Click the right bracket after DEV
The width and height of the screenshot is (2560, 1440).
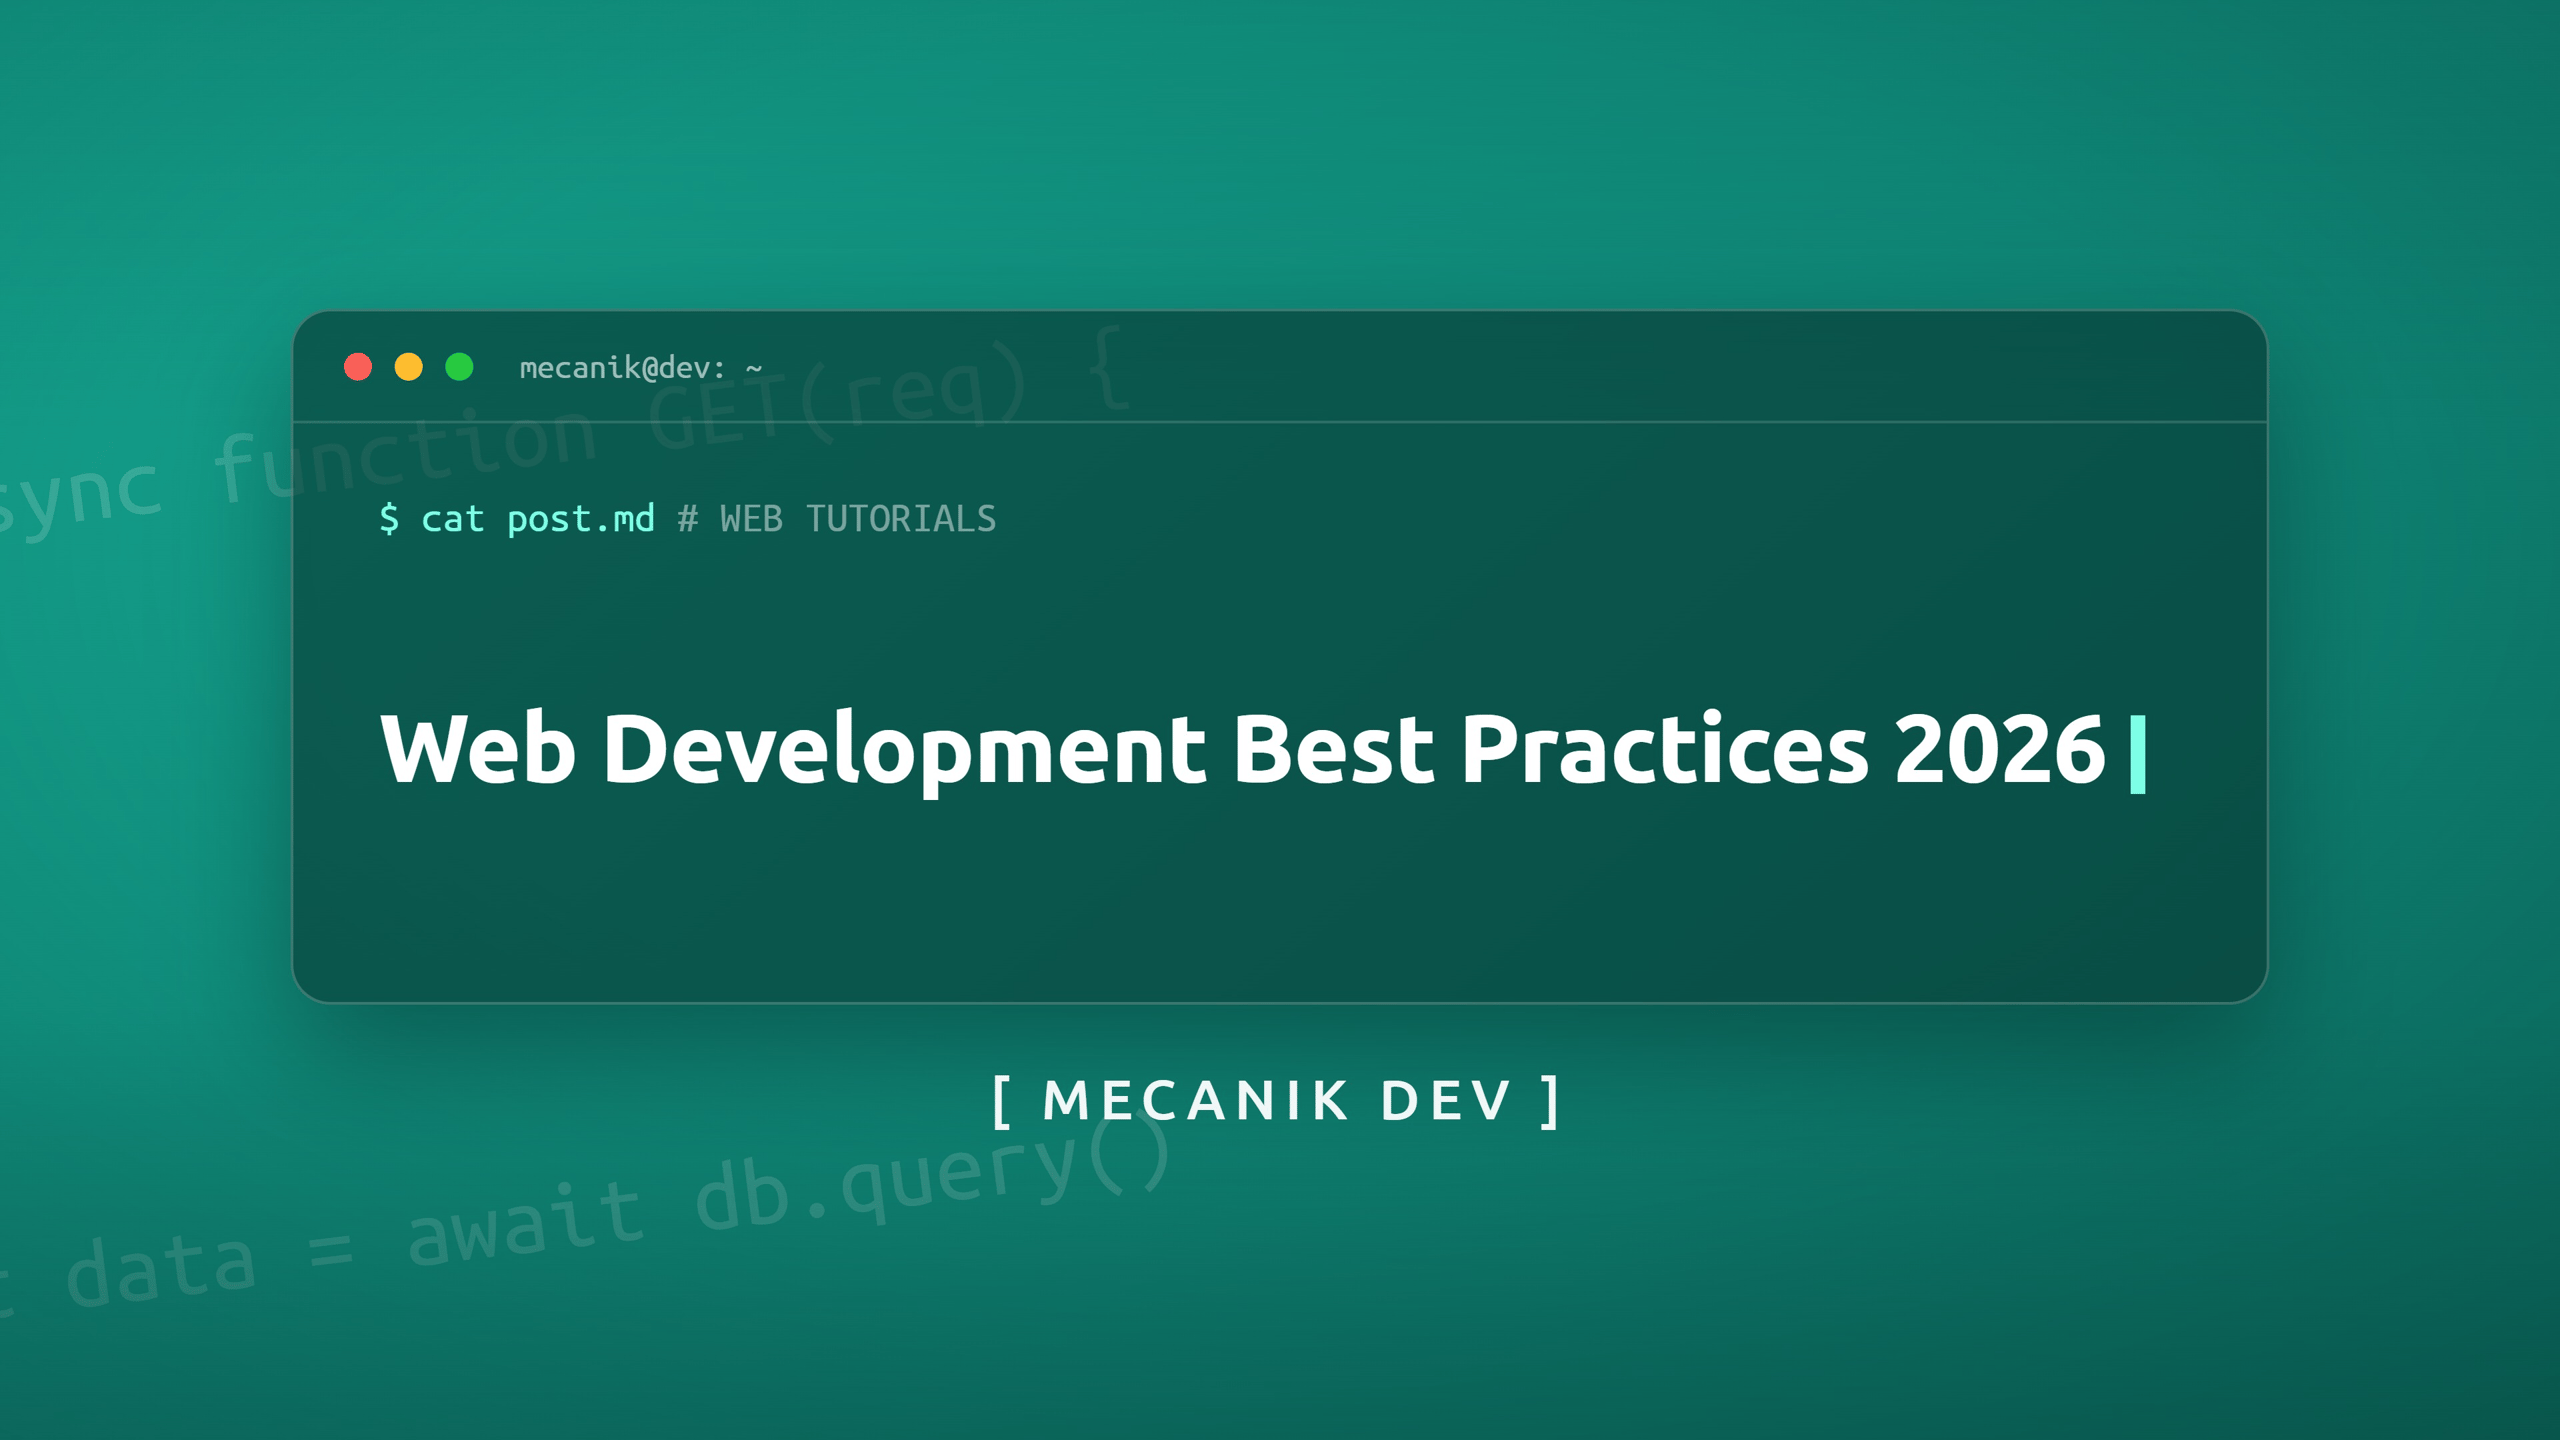click(1551, 1102)
